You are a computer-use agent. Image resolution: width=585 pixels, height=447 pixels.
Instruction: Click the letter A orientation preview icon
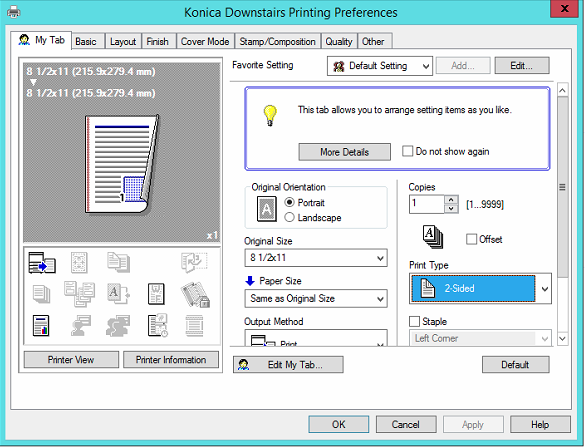click(267, 209)
